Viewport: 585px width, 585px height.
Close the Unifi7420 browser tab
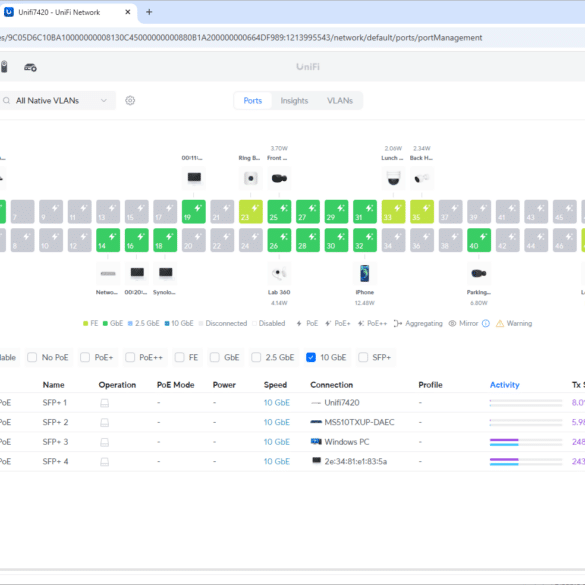(x=128, y=12)
